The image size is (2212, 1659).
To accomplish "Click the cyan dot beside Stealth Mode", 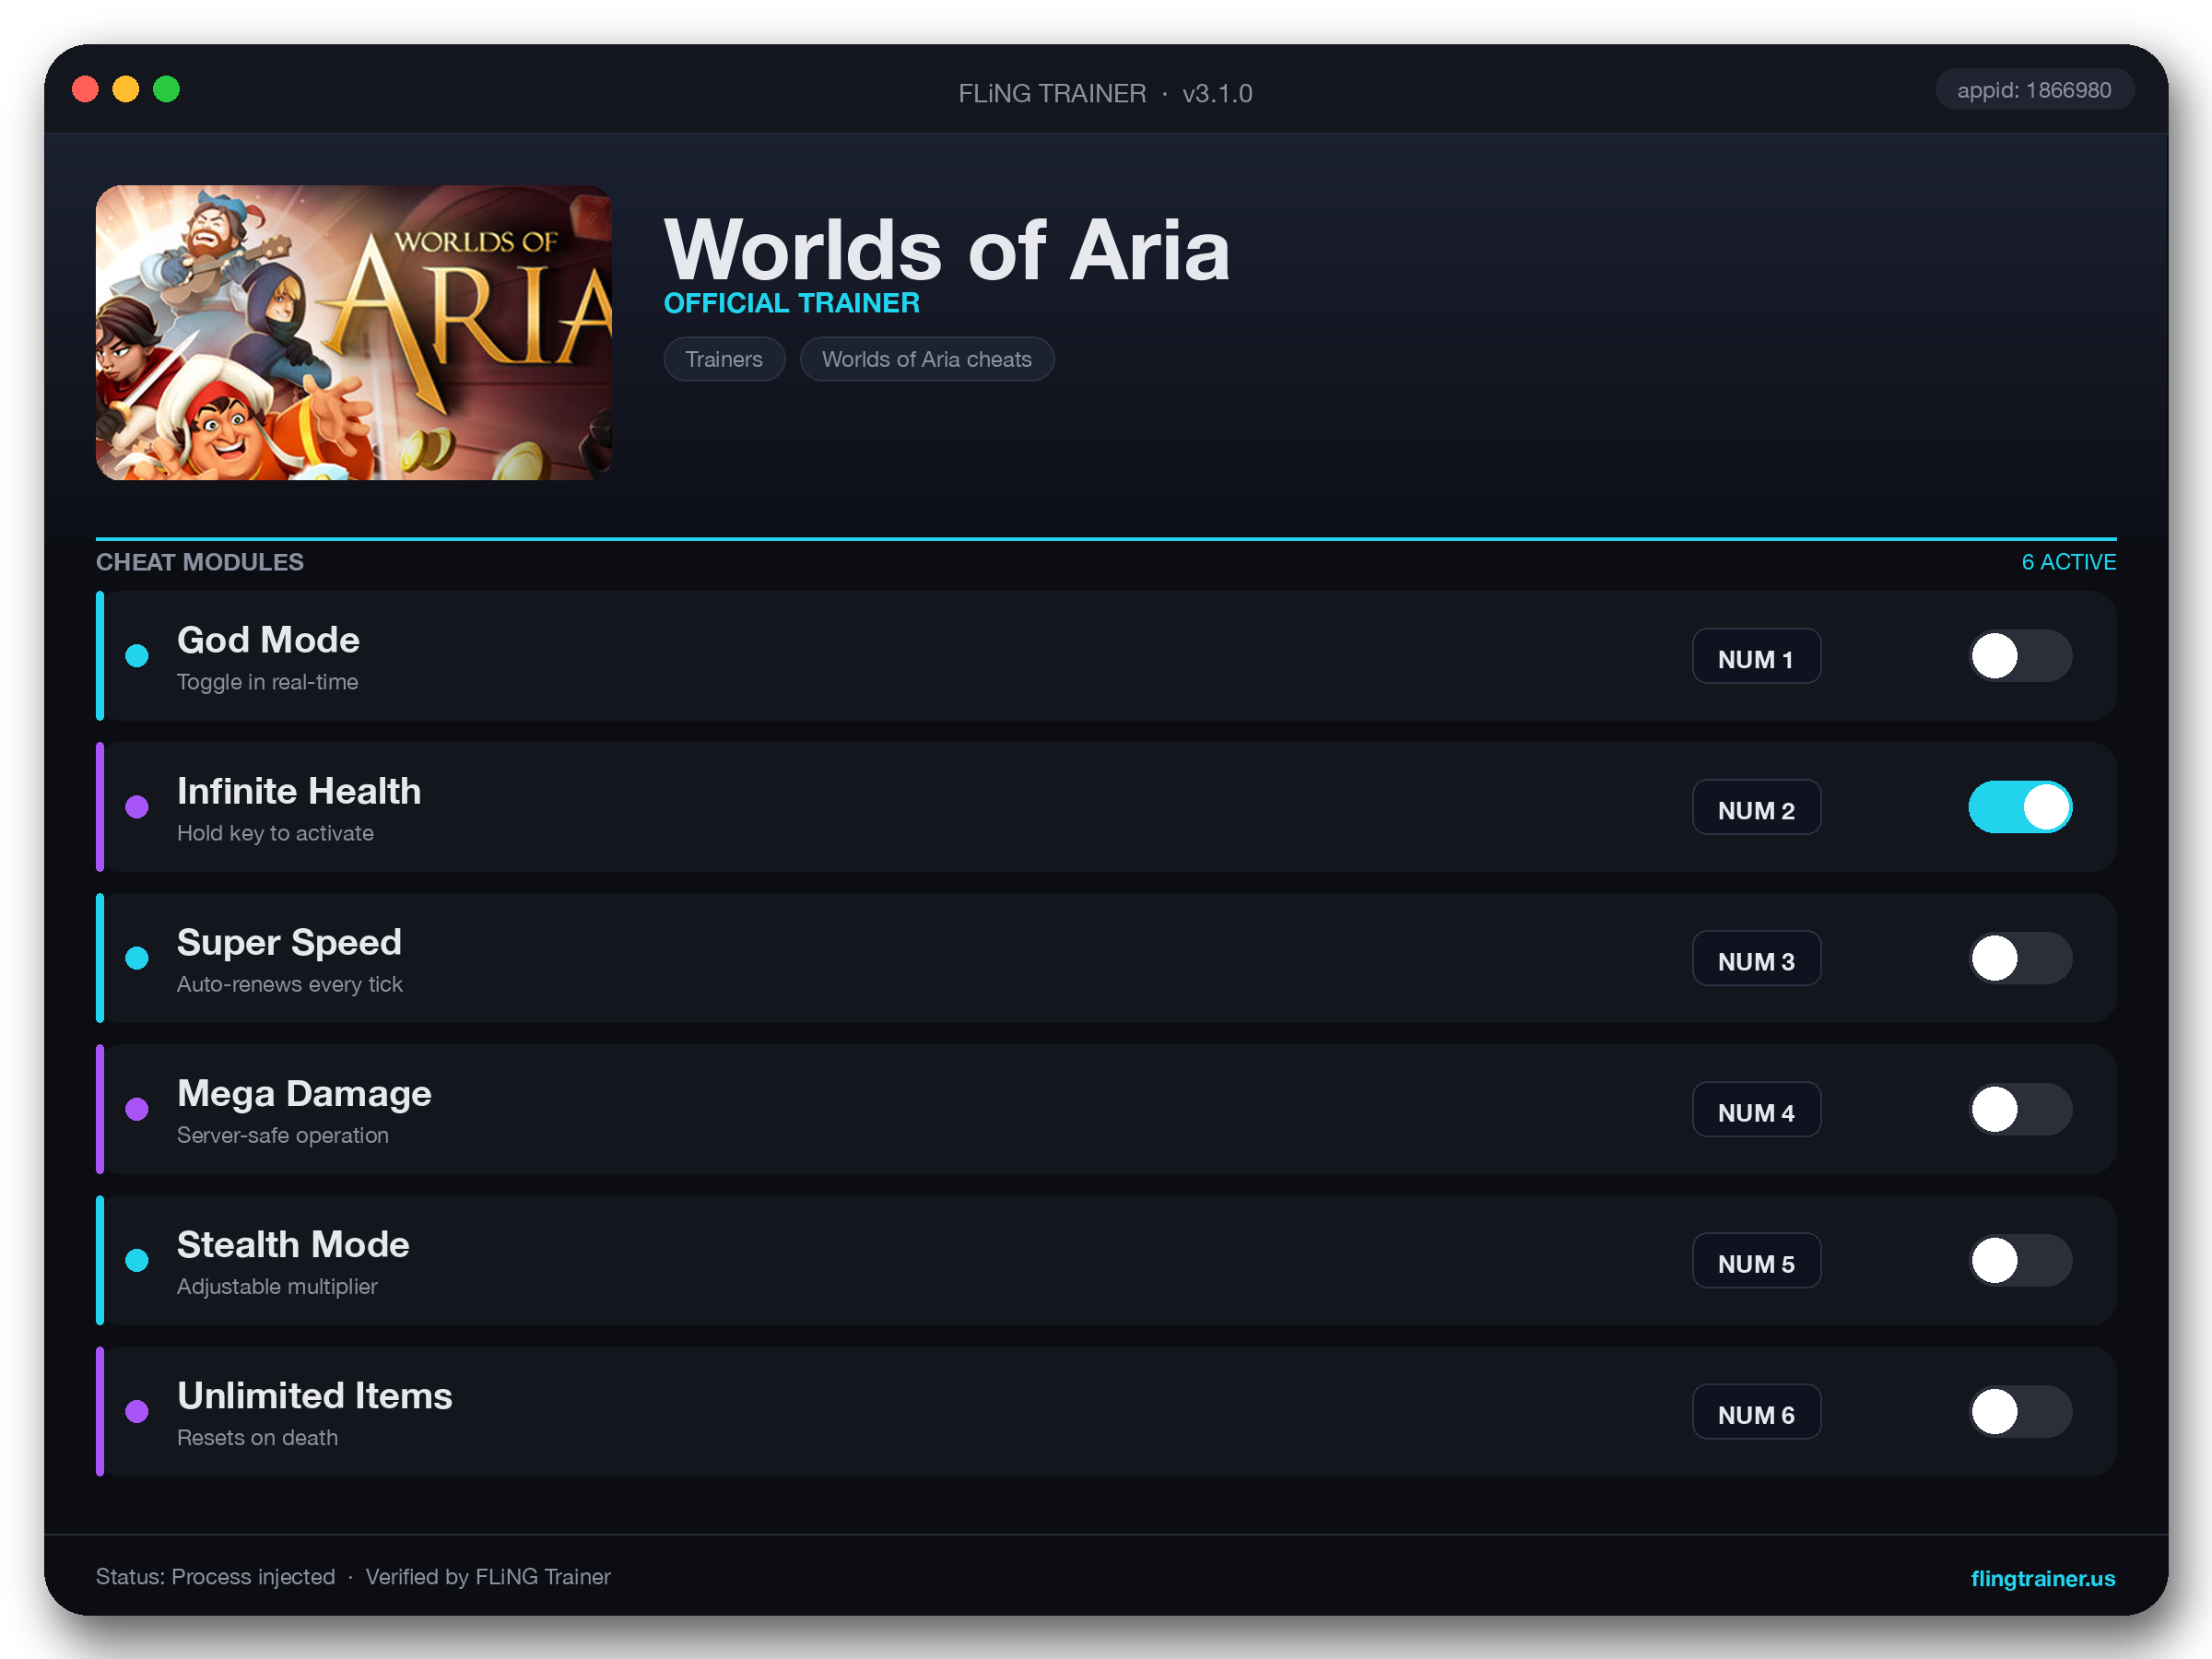I will coord(137,1260).
